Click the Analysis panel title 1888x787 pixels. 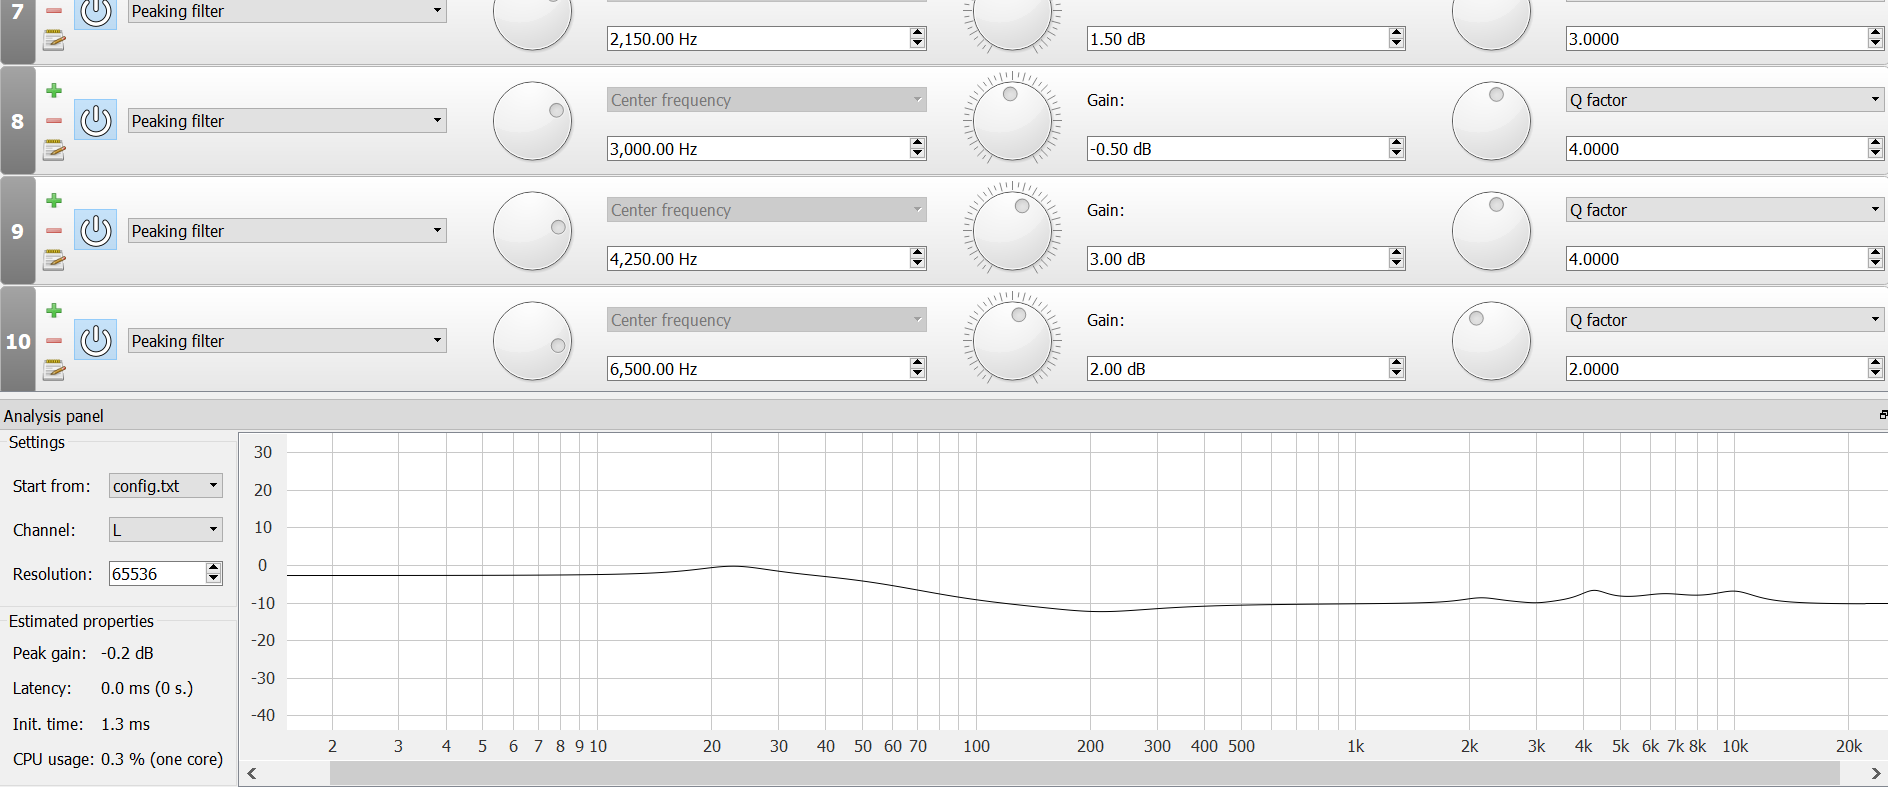[x=54, y=416]
